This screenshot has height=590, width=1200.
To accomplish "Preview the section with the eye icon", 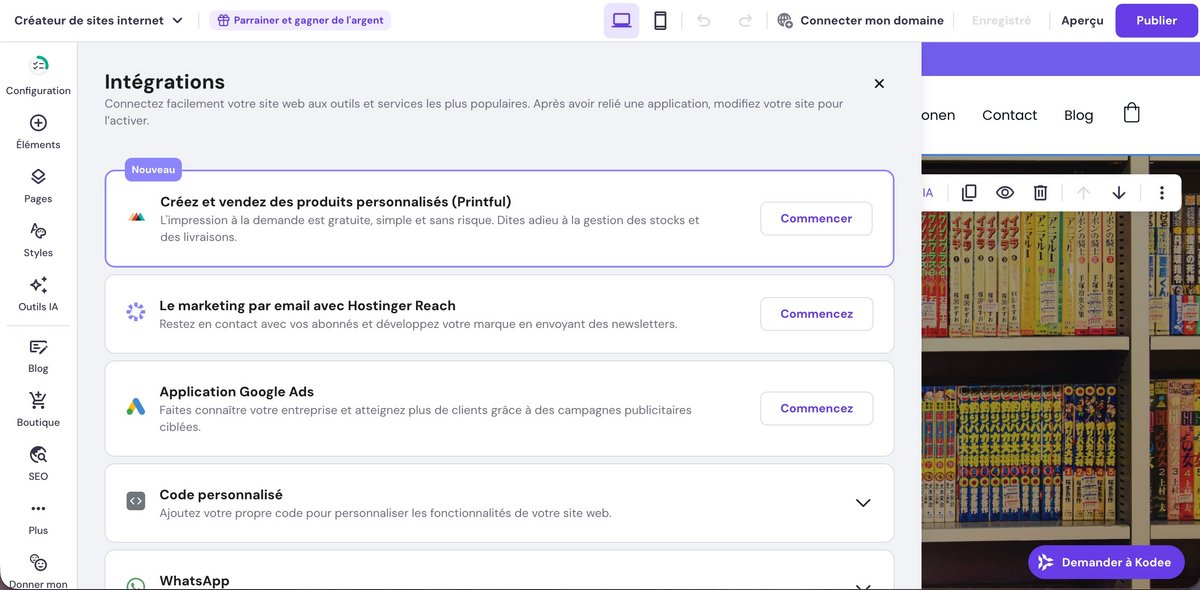I will click(x=1004, y=191).
